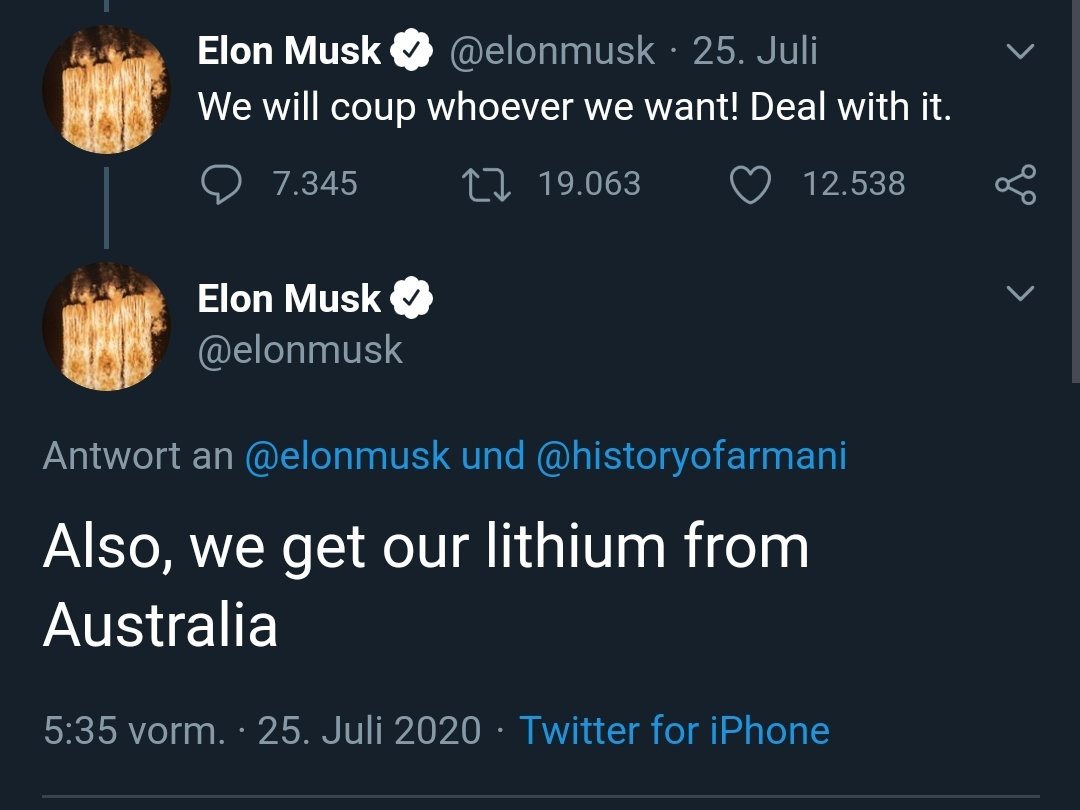The height and width of the screenshot is (810, 1080).
Task: Open @elonmusk link in 'Antwort an' line
Action: pyautogui.click(x=347, y=456)
